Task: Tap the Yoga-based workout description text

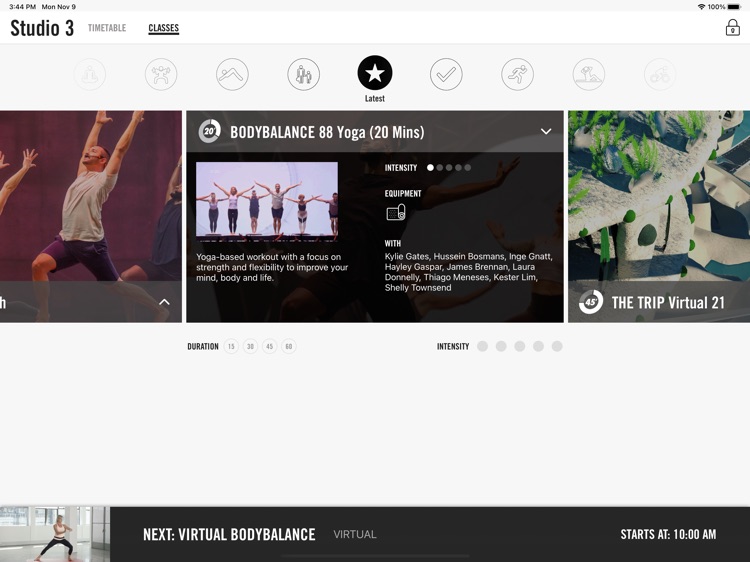Action: point(272,267)
